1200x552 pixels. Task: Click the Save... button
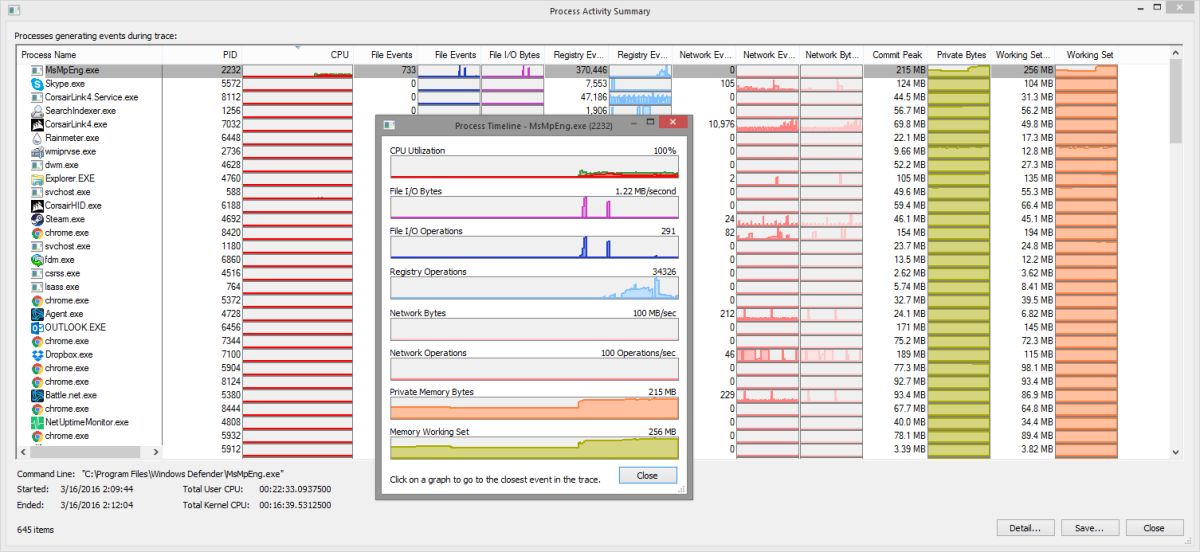[1090, 527]
